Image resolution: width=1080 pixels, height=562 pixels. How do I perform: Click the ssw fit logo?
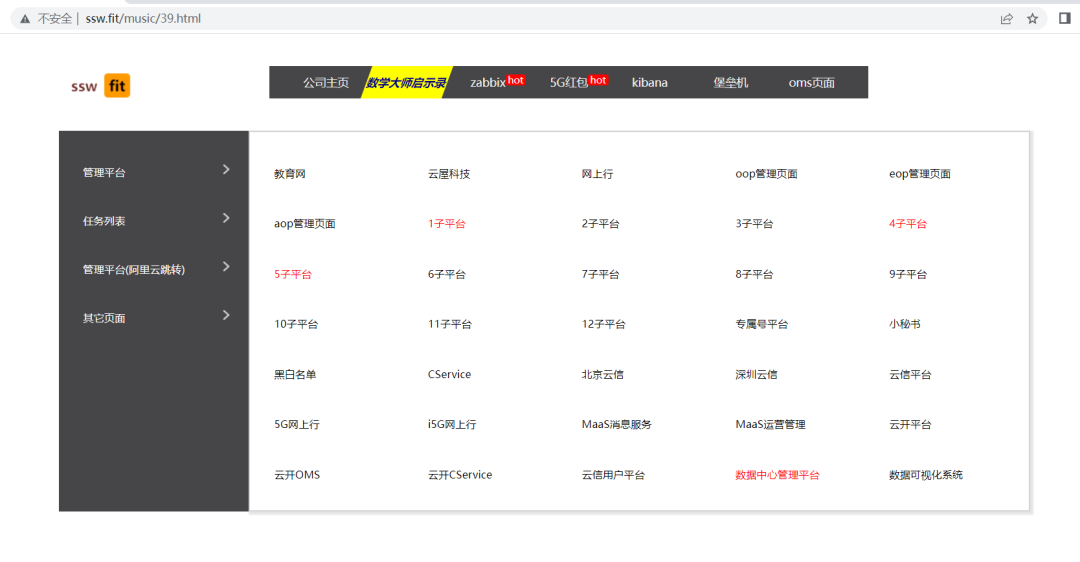[101, 85]
